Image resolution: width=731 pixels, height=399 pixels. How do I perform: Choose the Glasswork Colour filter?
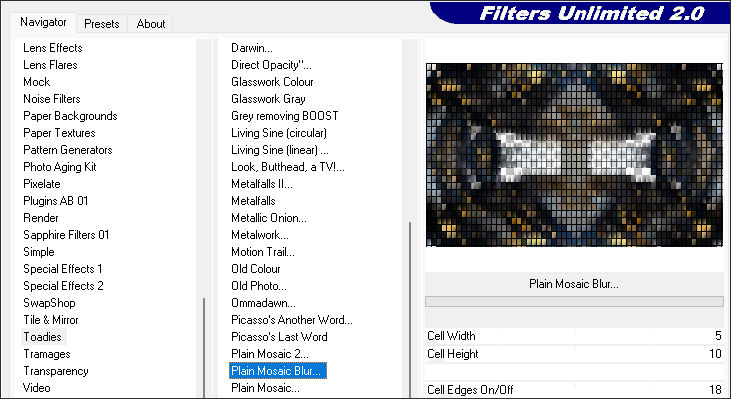(x=272, y=82)
